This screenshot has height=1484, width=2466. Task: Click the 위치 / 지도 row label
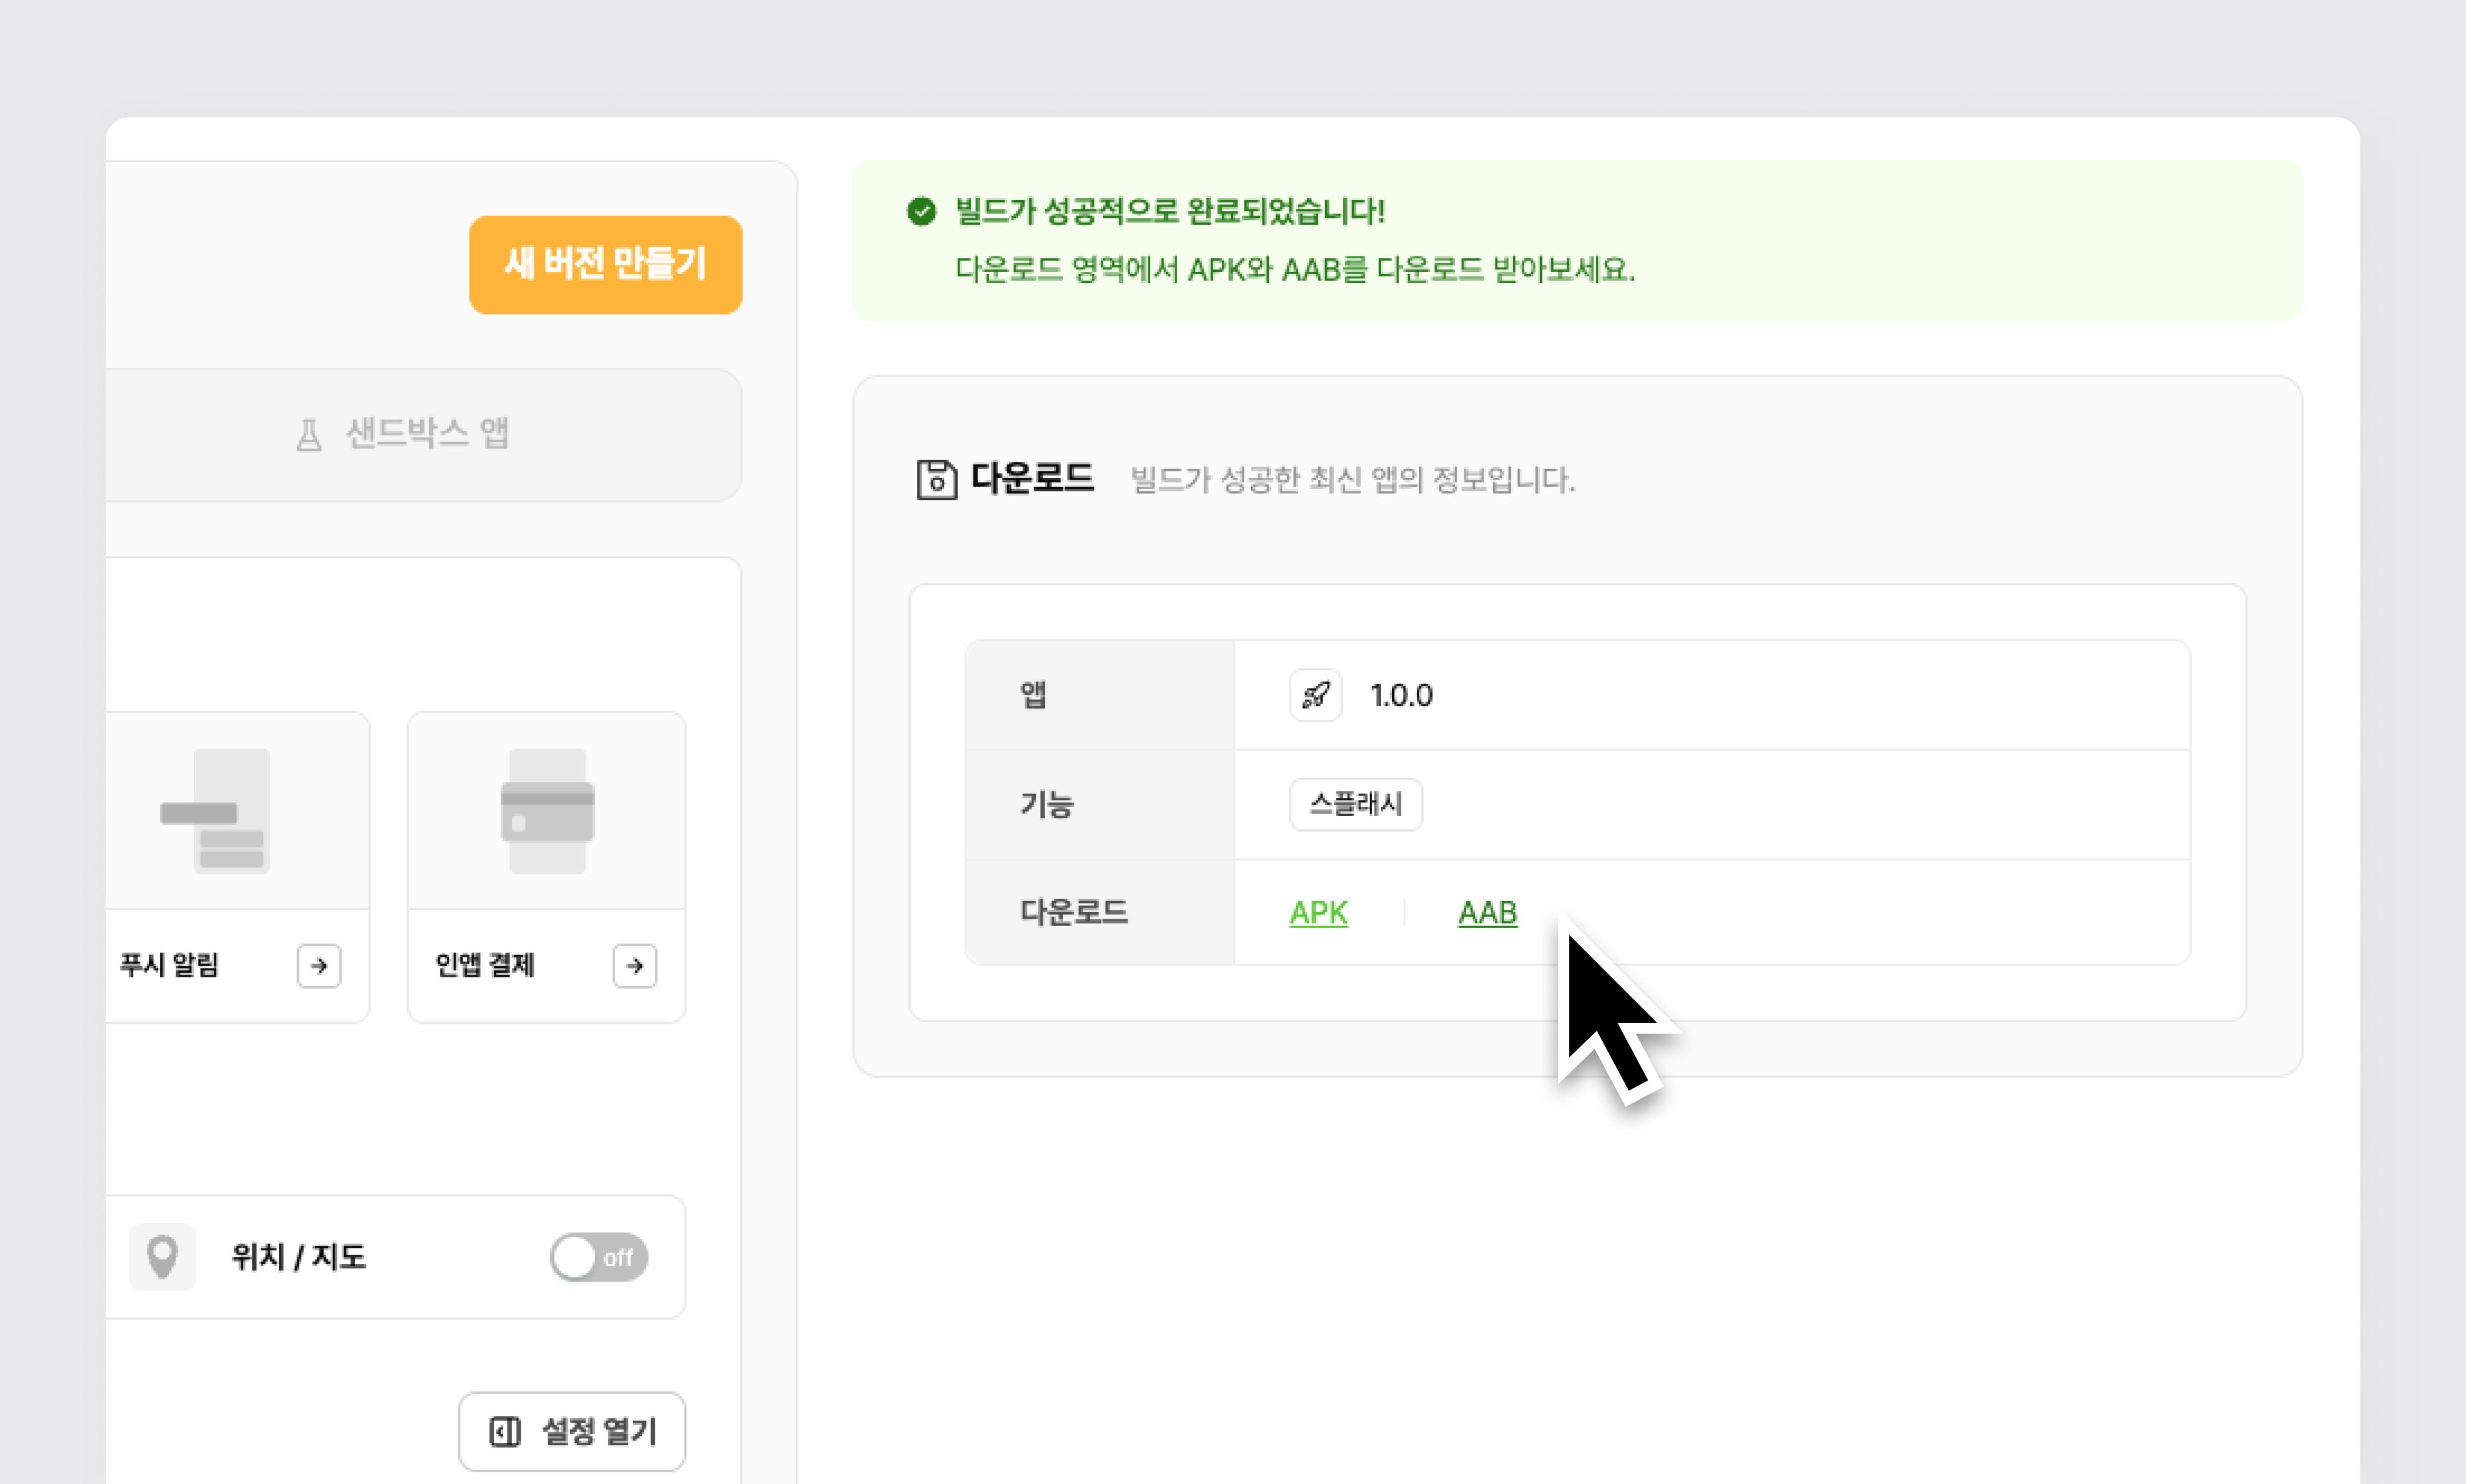[298, 1257]
